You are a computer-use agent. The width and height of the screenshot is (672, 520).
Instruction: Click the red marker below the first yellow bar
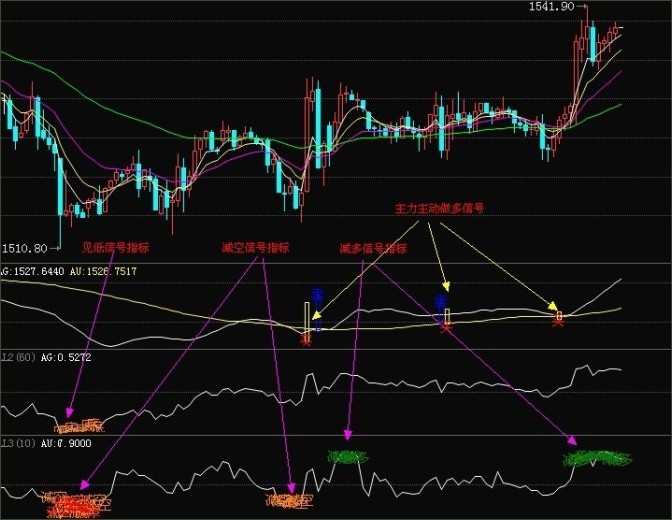[307, 340]
